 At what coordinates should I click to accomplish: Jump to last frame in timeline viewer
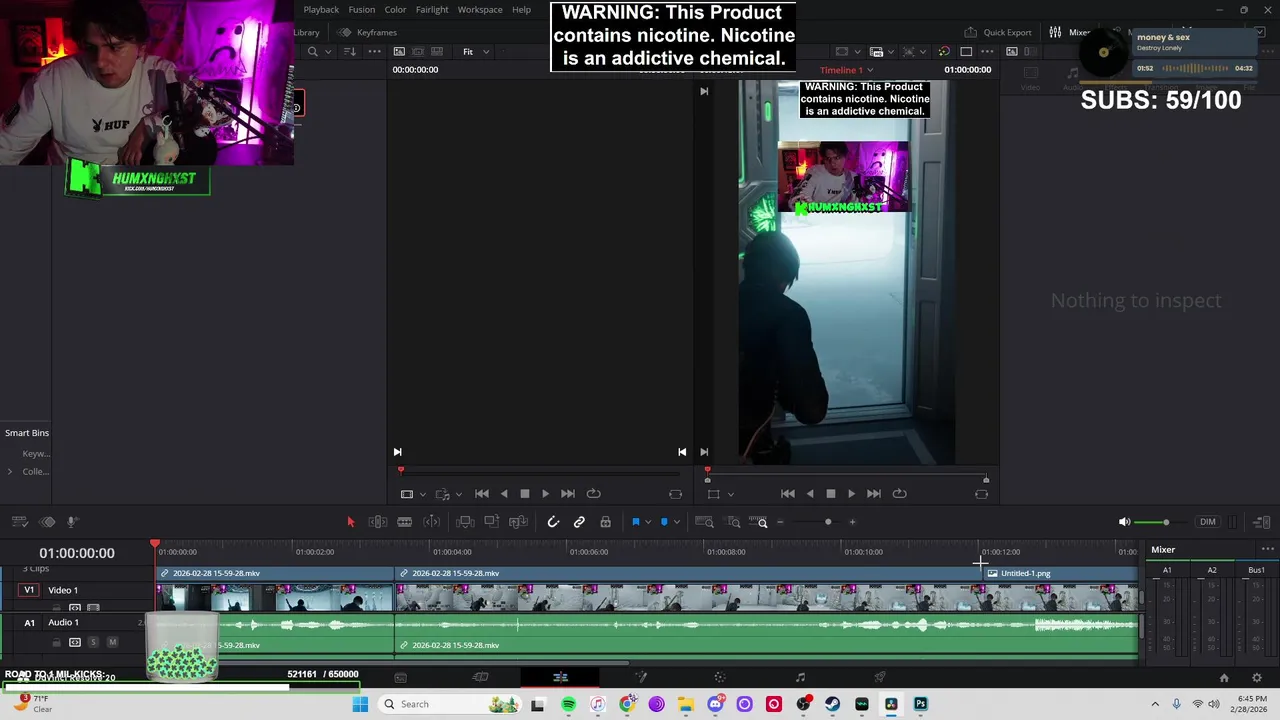coord(874,494)
